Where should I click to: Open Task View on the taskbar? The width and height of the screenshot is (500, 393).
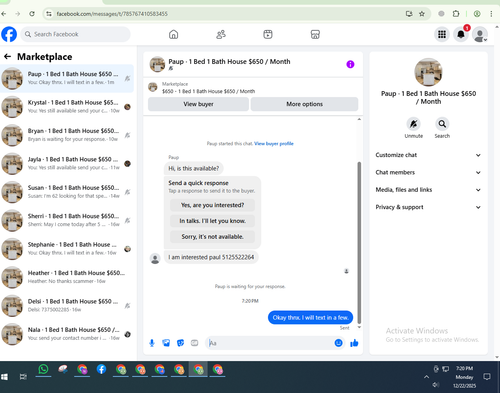coord(23,377)
